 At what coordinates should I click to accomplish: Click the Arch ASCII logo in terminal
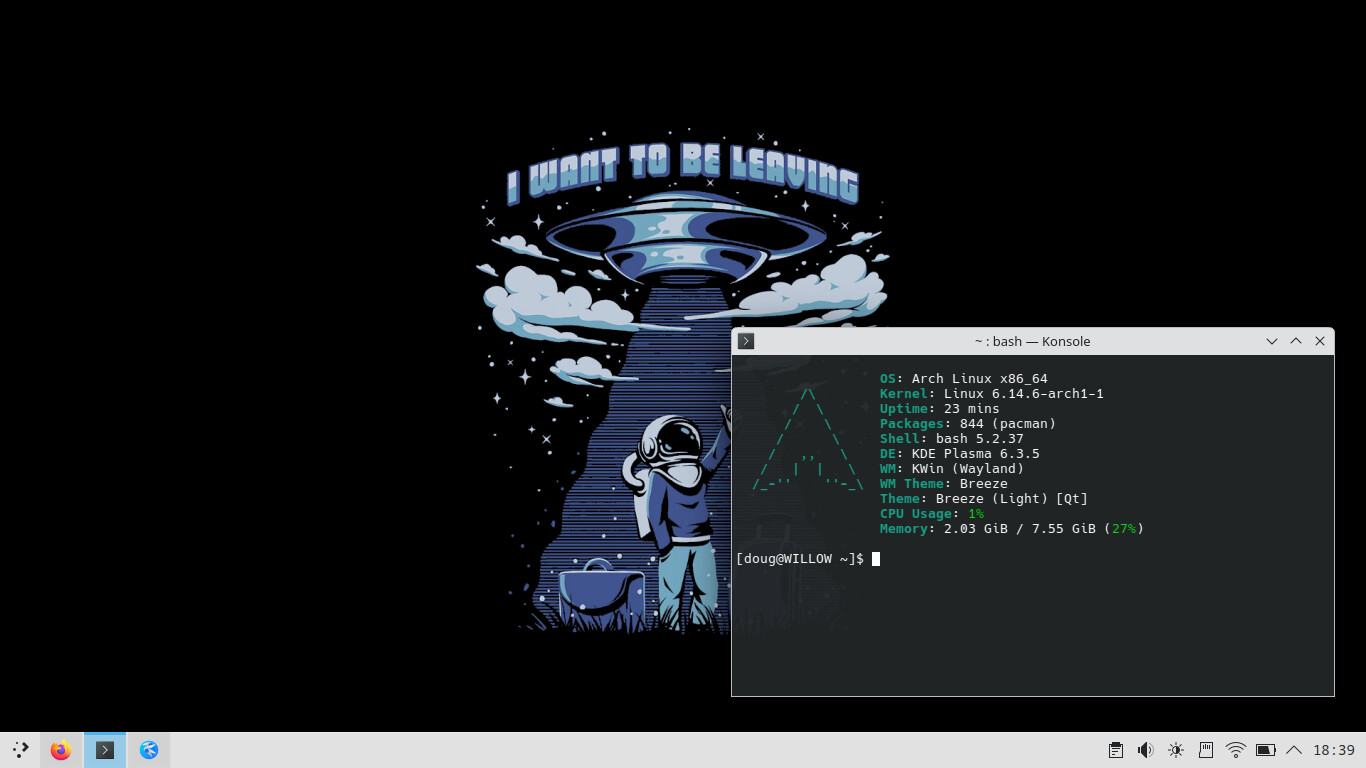808,439
